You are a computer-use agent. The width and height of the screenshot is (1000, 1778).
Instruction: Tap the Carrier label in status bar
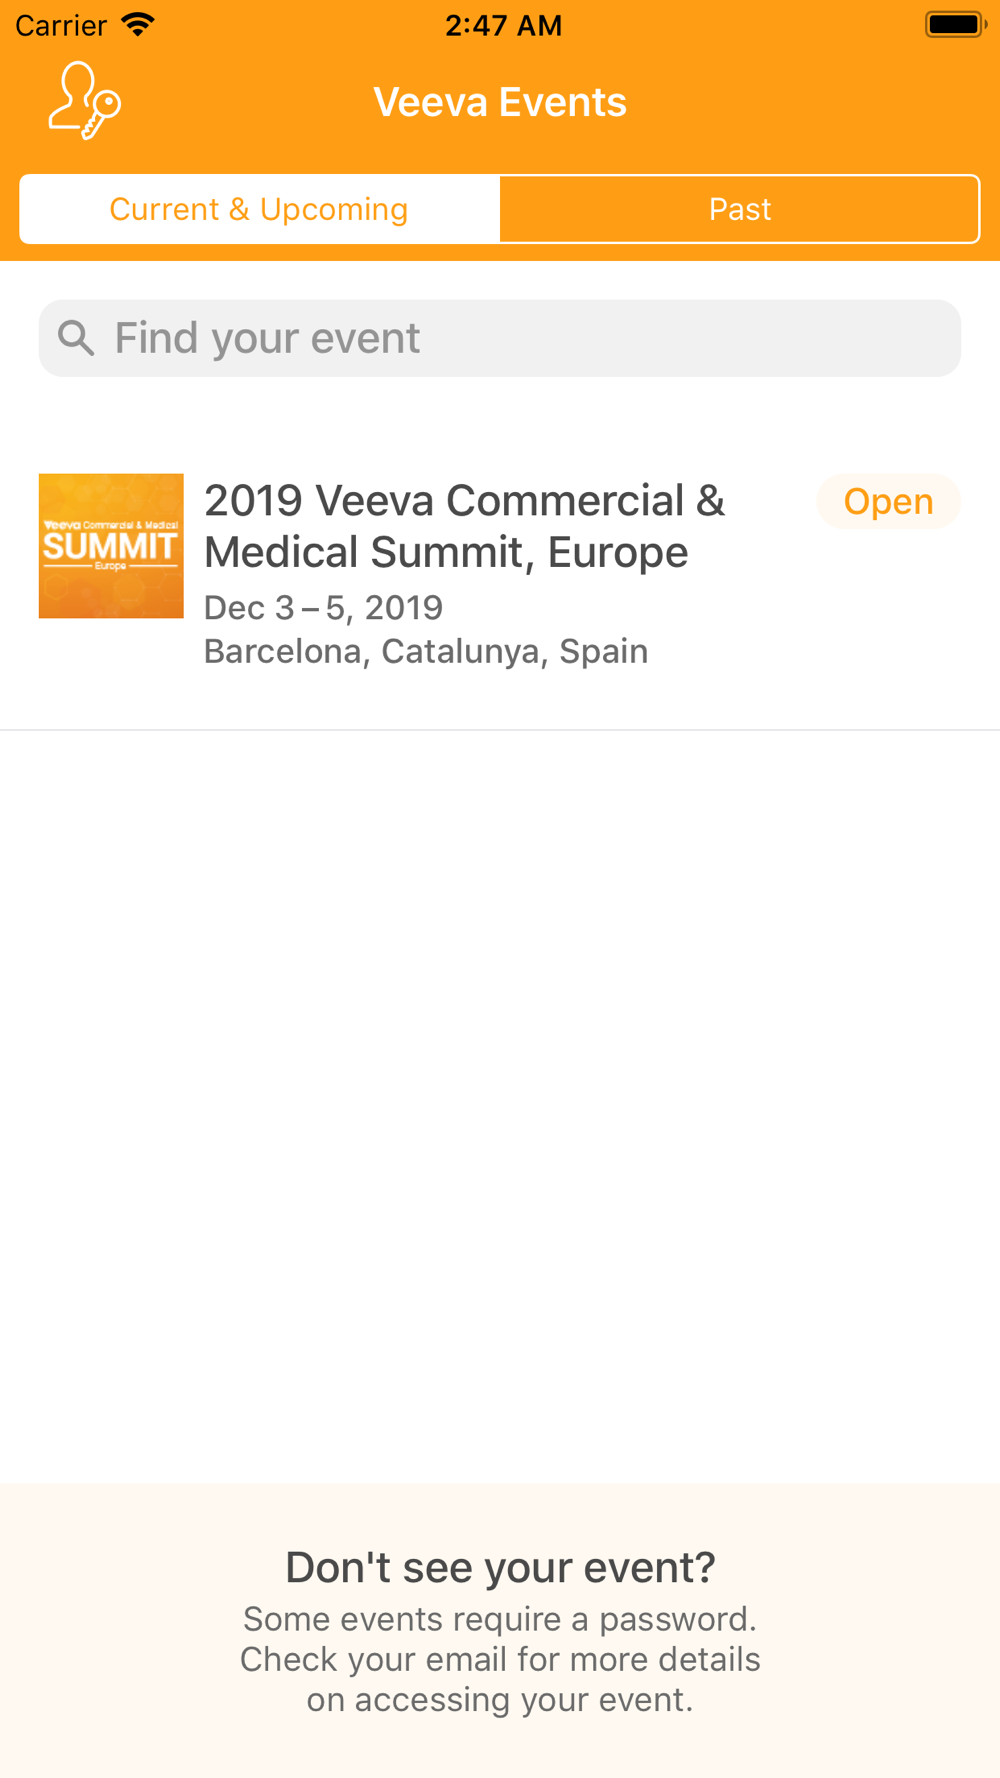(x=61, y=25)
